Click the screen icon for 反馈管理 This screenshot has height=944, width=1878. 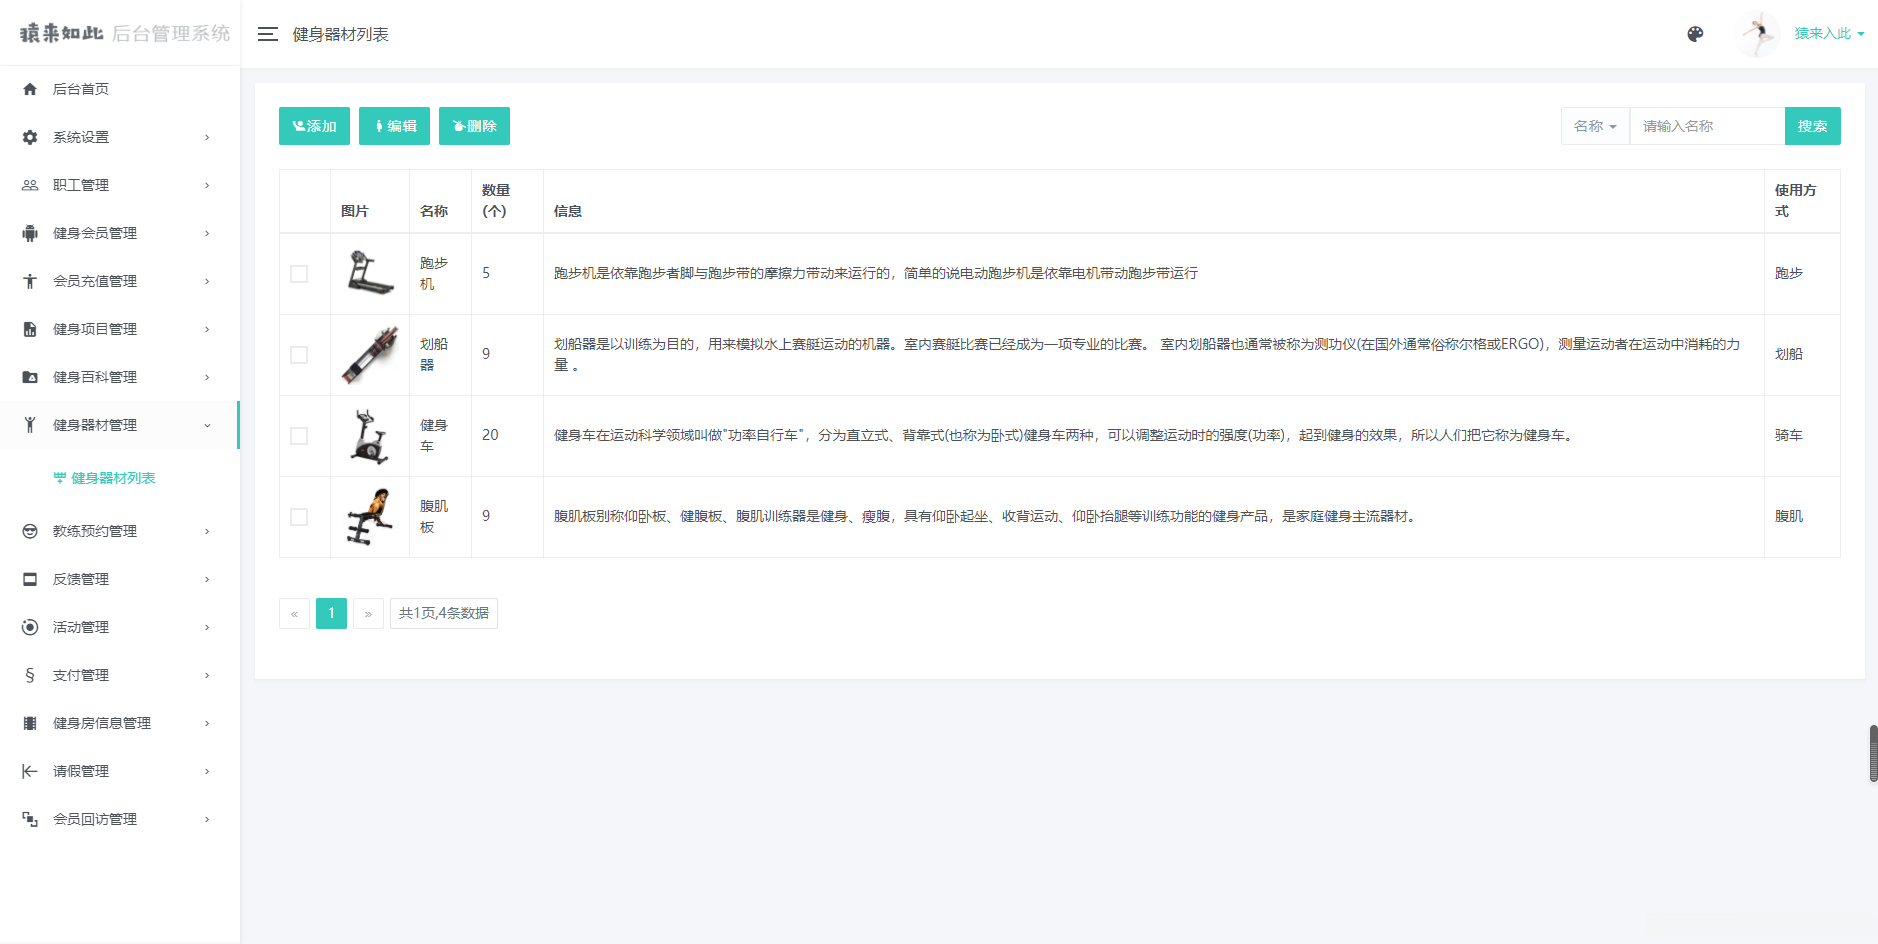tap(30, 579)
